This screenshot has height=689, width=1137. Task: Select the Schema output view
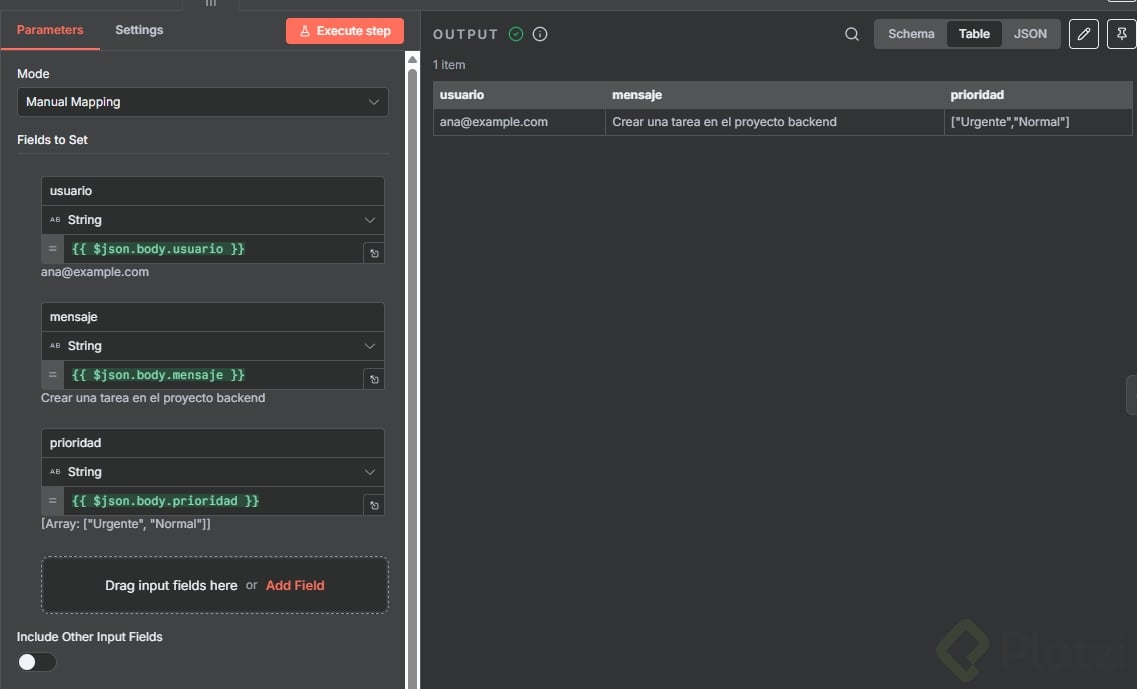911,34
